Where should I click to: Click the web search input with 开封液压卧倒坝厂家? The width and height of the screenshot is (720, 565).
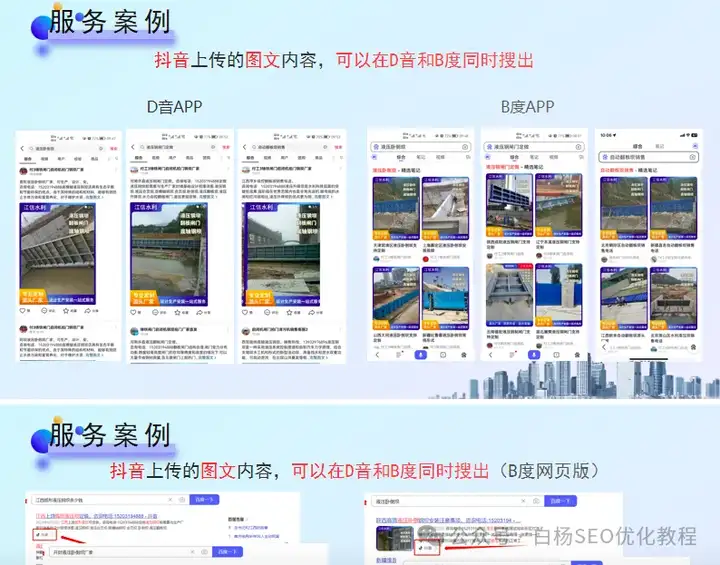point(130,552)
